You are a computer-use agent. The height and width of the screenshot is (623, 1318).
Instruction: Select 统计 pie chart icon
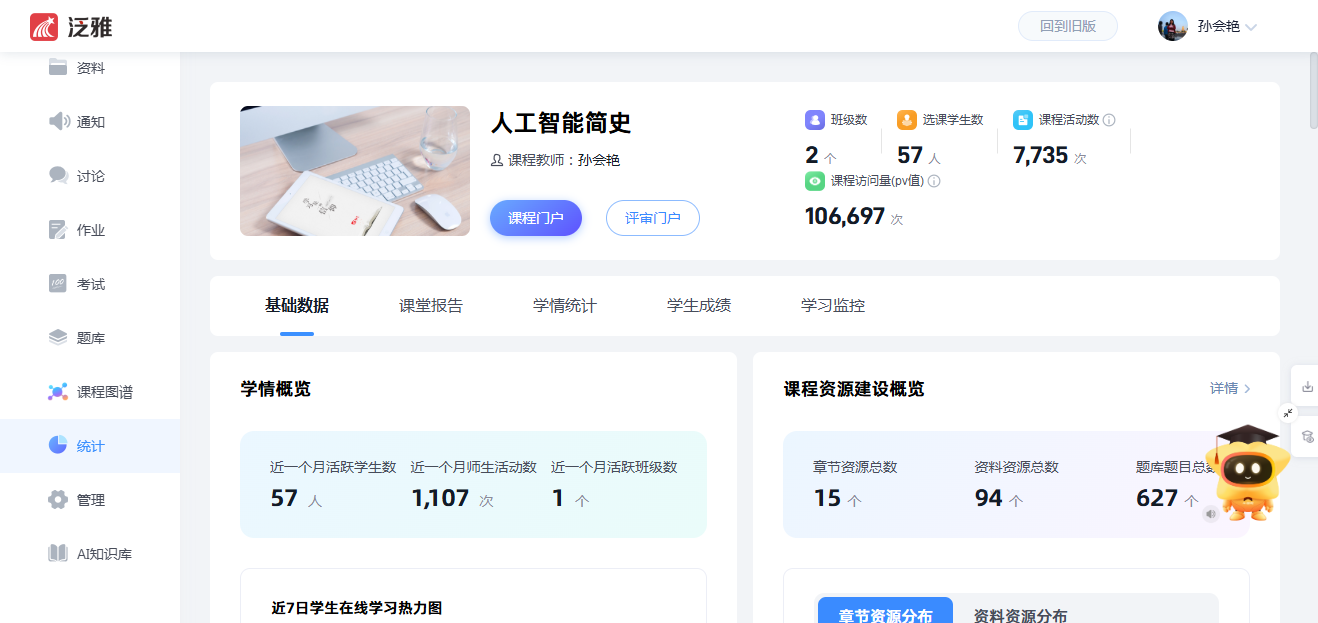[58, 446]
